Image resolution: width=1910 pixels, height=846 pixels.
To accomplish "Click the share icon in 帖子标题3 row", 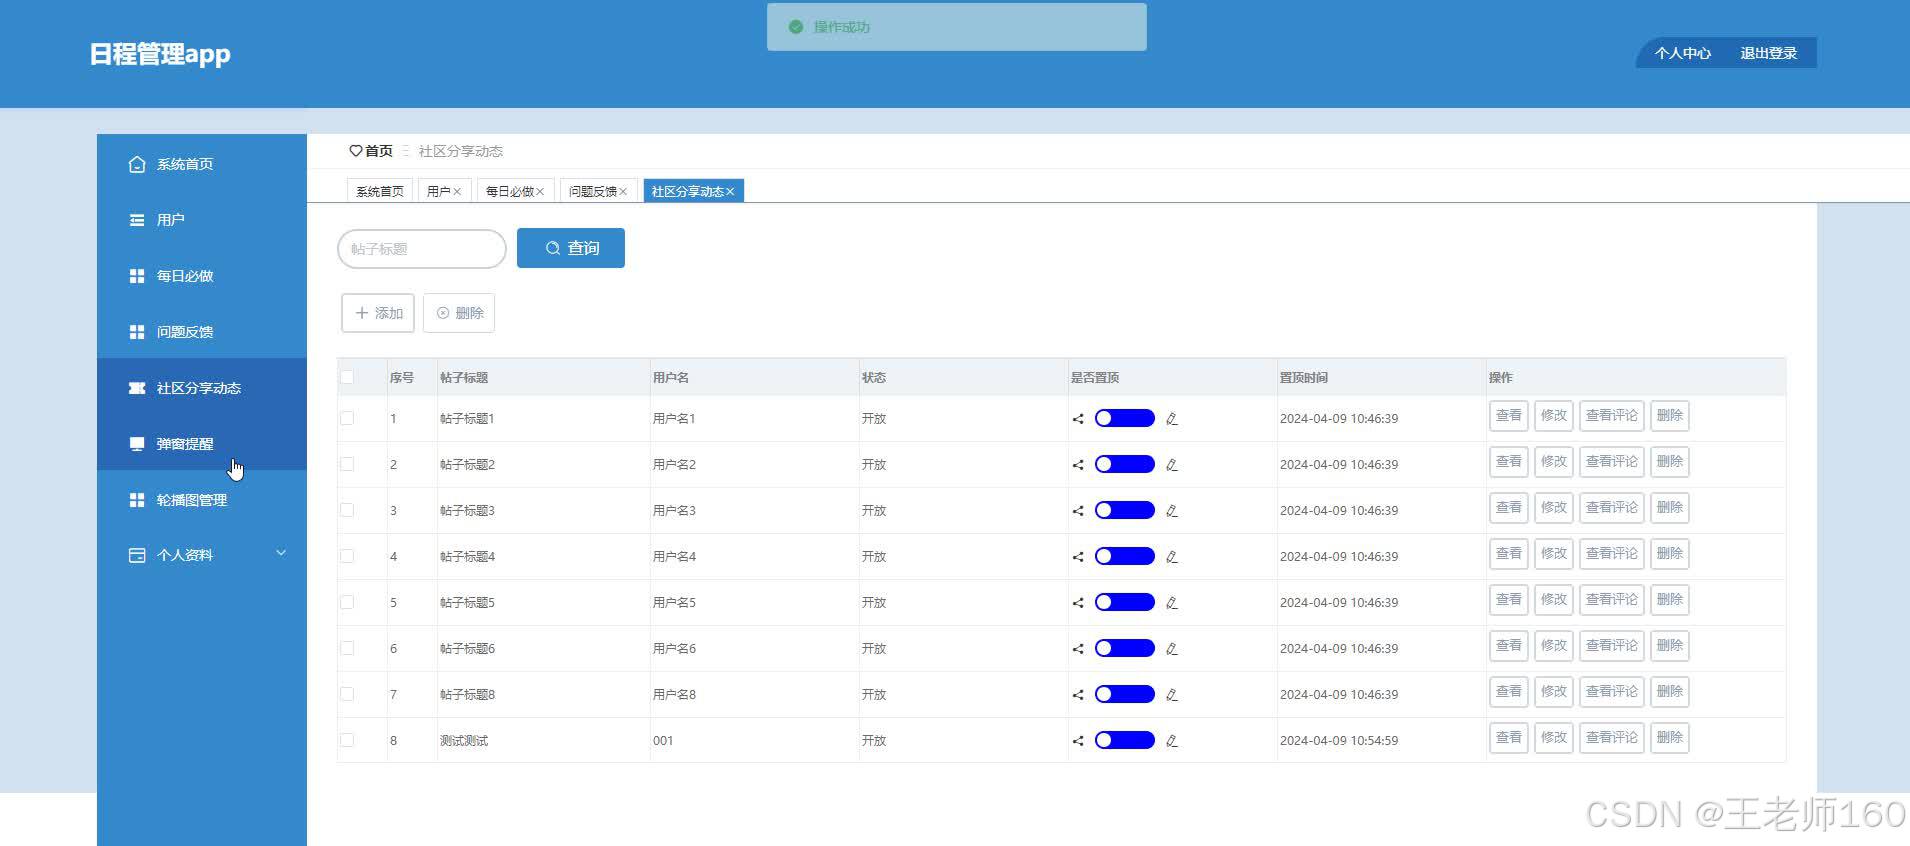I will (1078, 511).
